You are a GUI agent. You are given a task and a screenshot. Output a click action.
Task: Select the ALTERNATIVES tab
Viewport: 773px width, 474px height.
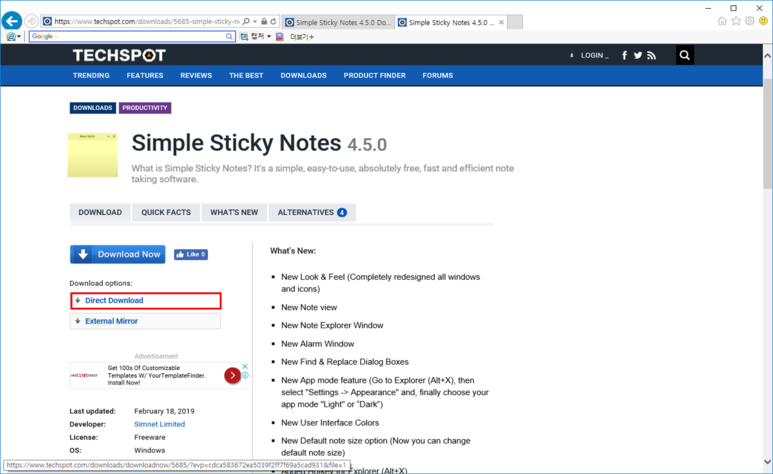pos(312,213)
